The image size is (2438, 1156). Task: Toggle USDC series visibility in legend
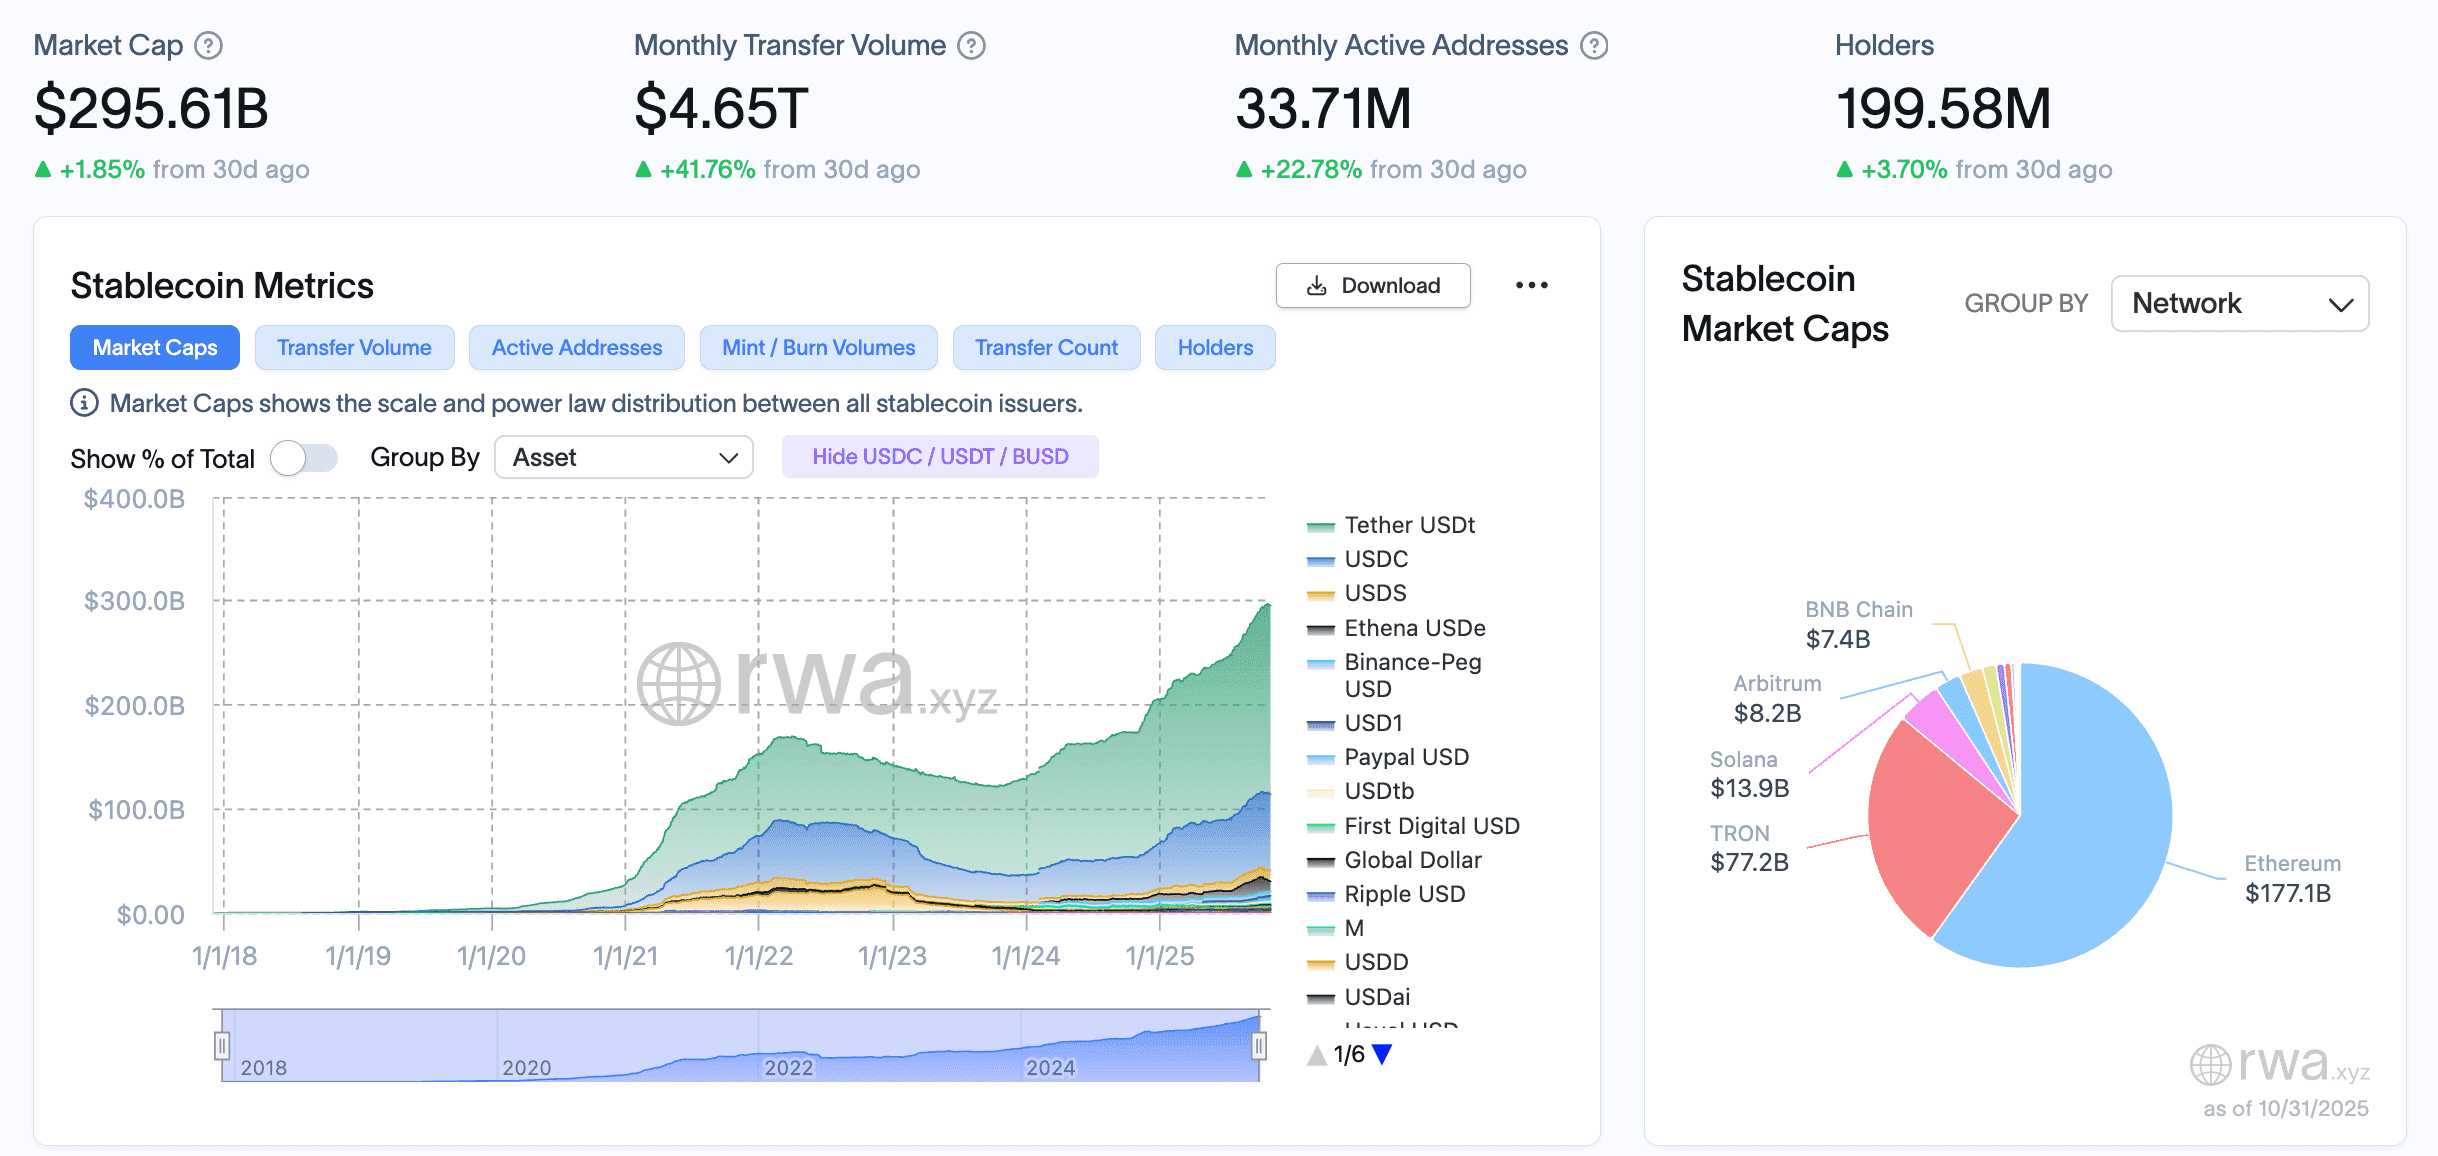[x=1375, y=559]
